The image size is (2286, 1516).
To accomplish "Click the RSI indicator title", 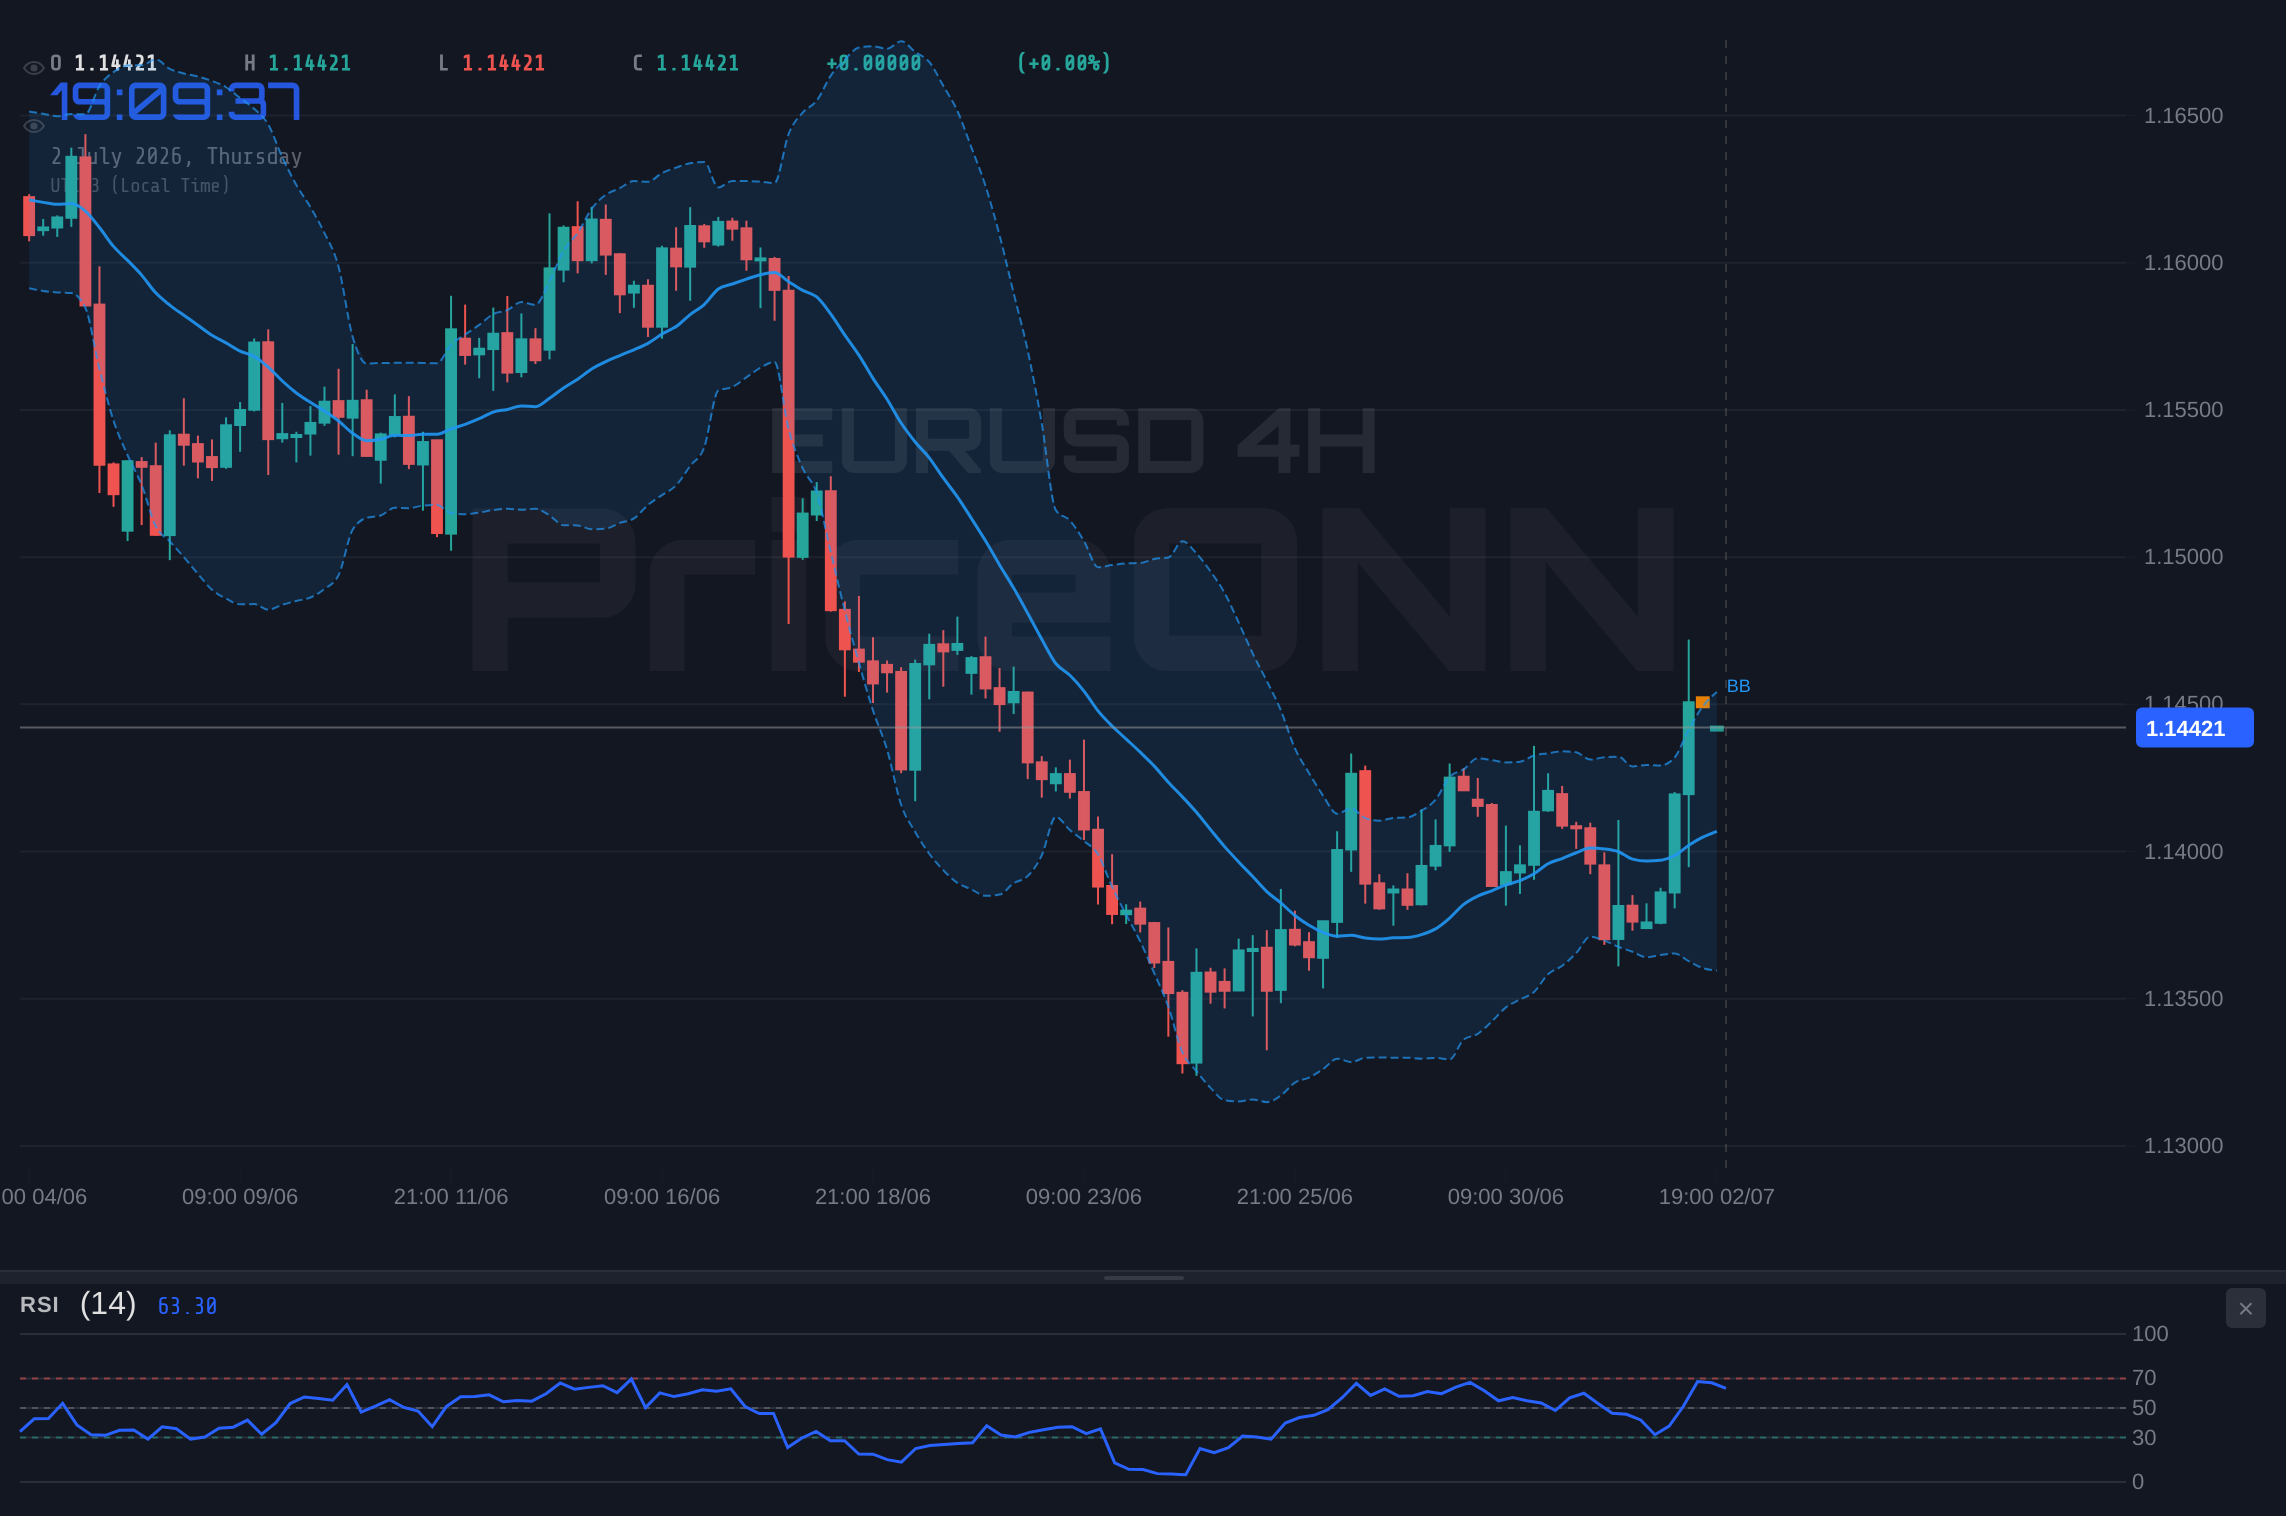I will 39,1305.
